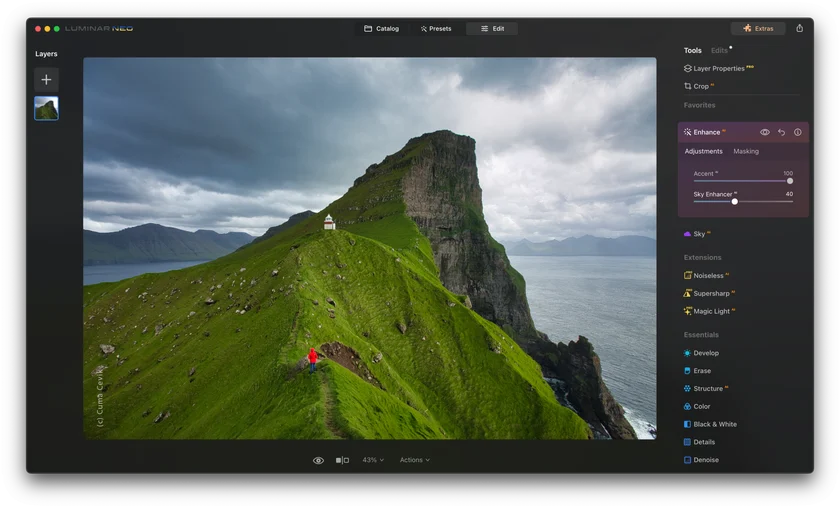Open the Presets section
The width and height of the screenshot is (840, 508).
pos(436,28)
